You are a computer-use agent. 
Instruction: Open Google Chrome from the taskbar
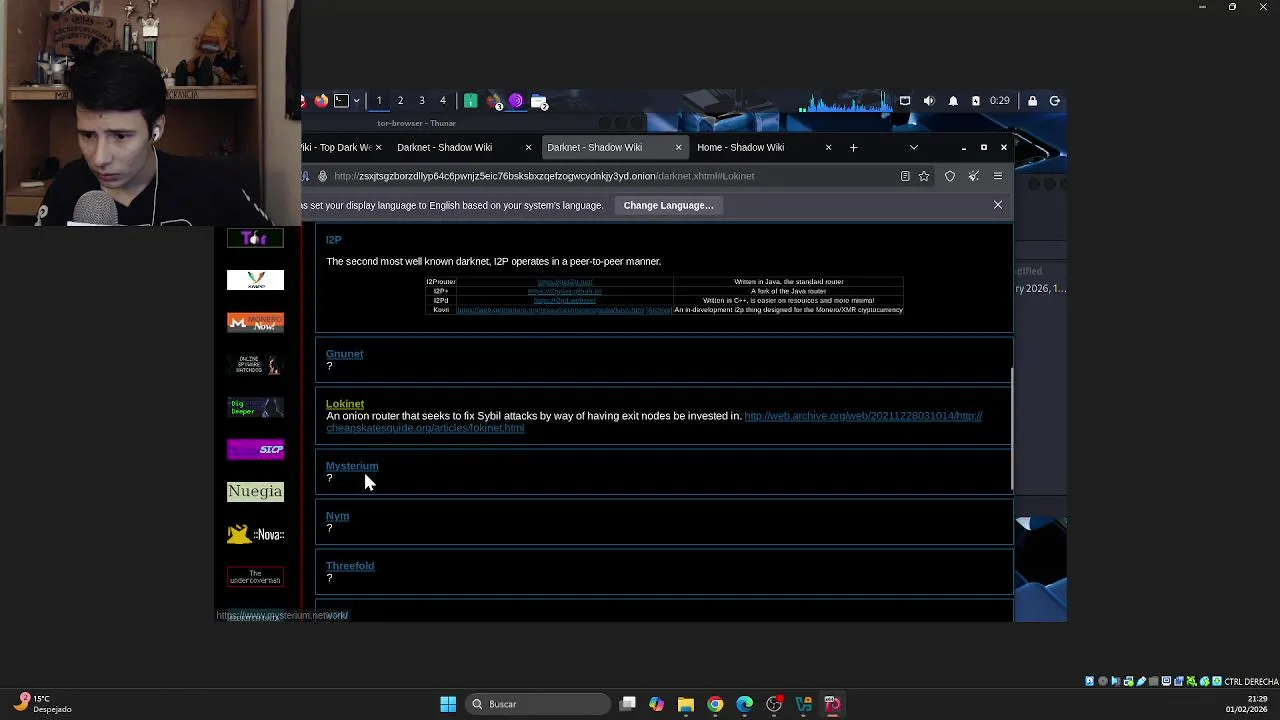(x=715, y=704)
